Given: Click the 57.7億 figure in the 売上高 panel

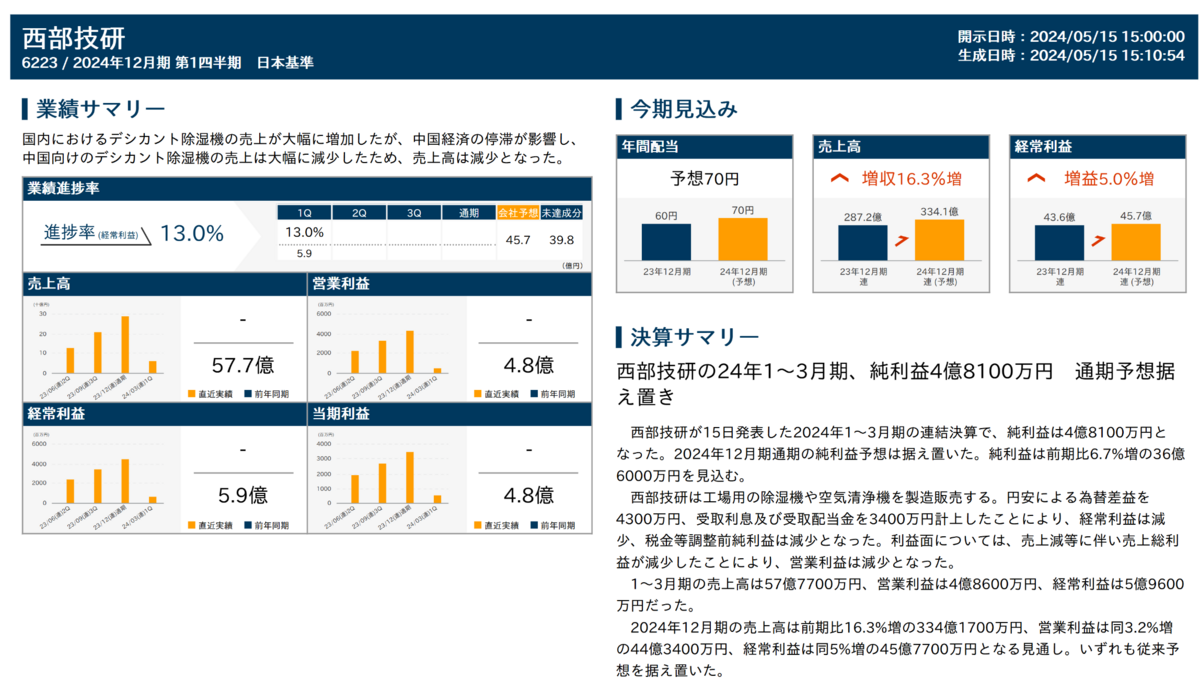Looking at the screenshot, I should (x=243, y=364).
